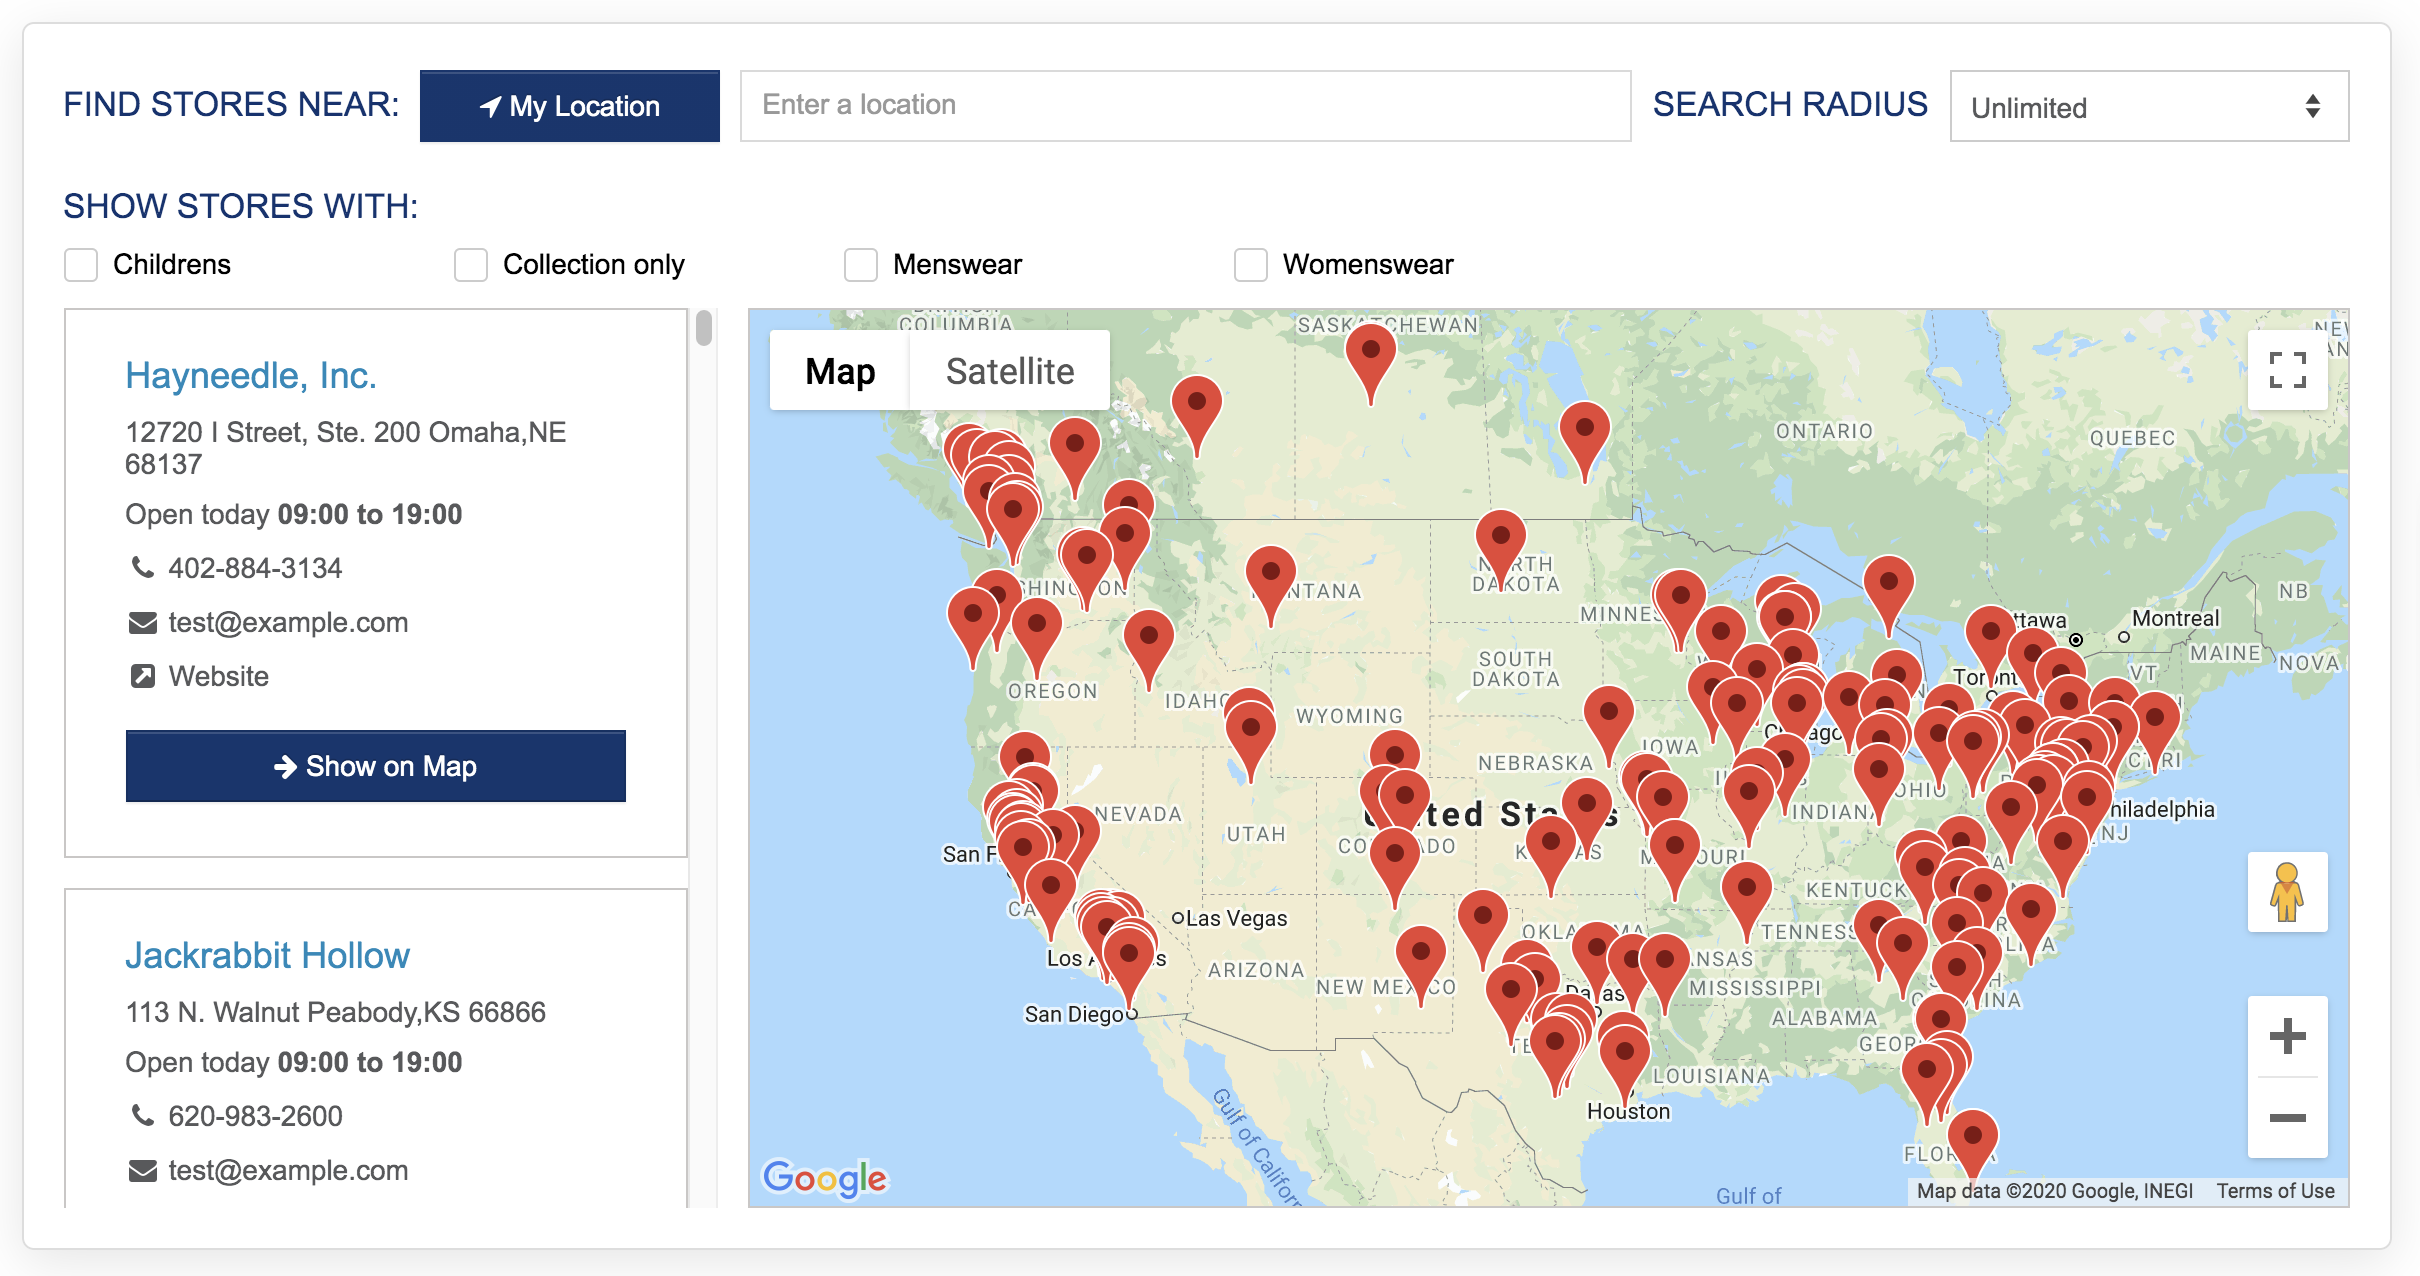Open the Search Radius dropdown

pyautogui.click(x=2150, y=106)
